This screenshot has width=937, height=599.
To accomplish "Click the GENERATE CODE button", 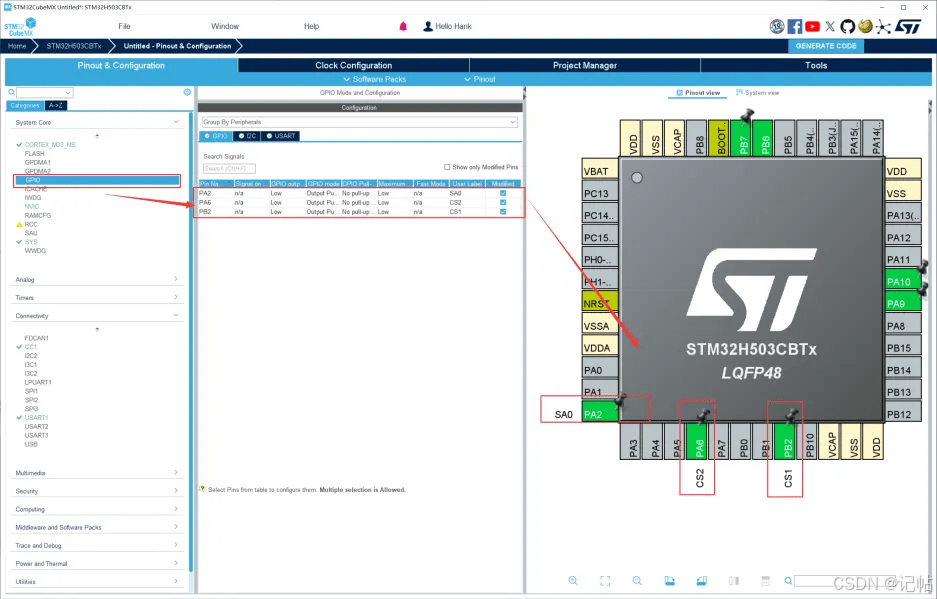I will pos(825,46).
